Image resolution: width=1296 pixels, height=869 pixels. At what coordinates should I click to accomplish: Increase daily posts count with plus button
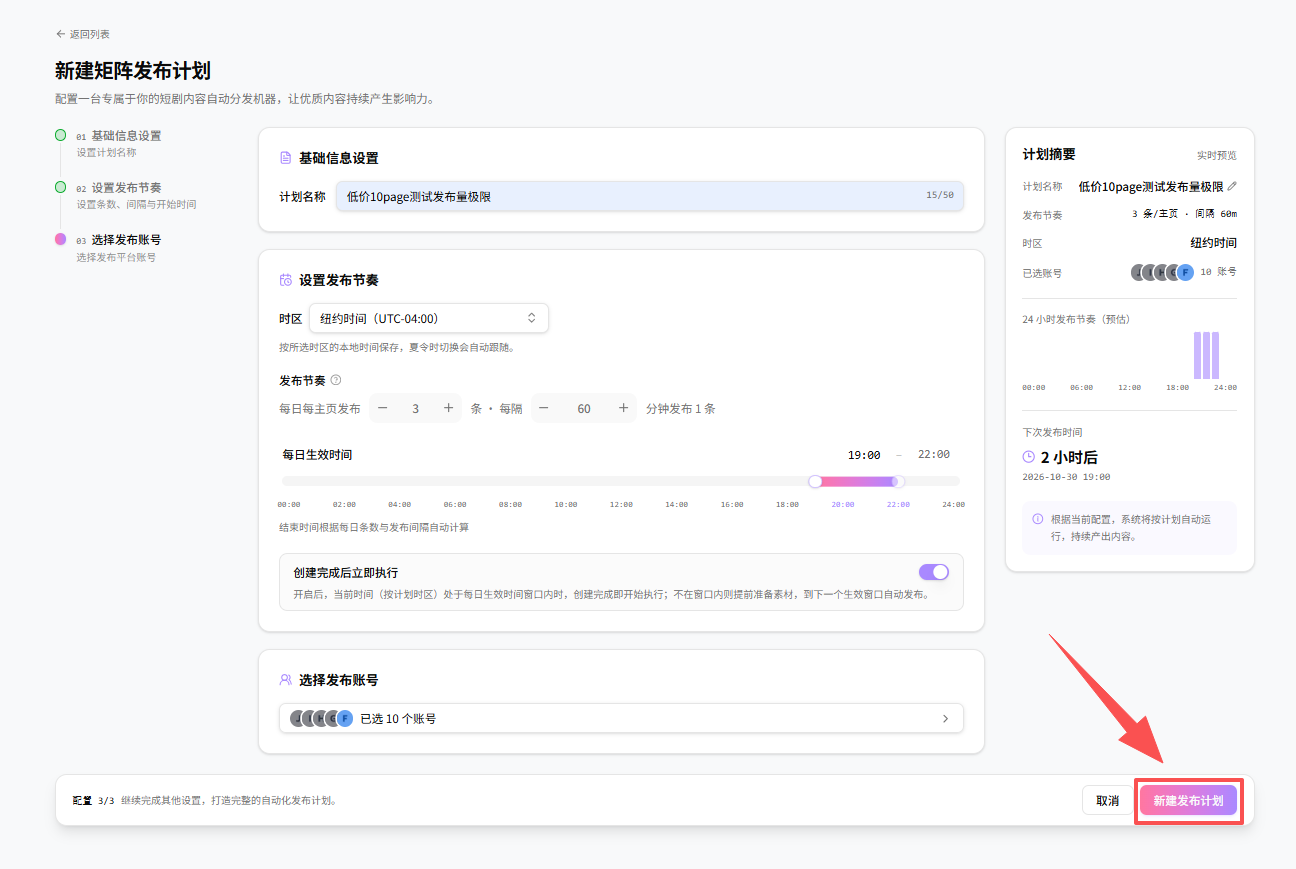[x=448, y=408]
